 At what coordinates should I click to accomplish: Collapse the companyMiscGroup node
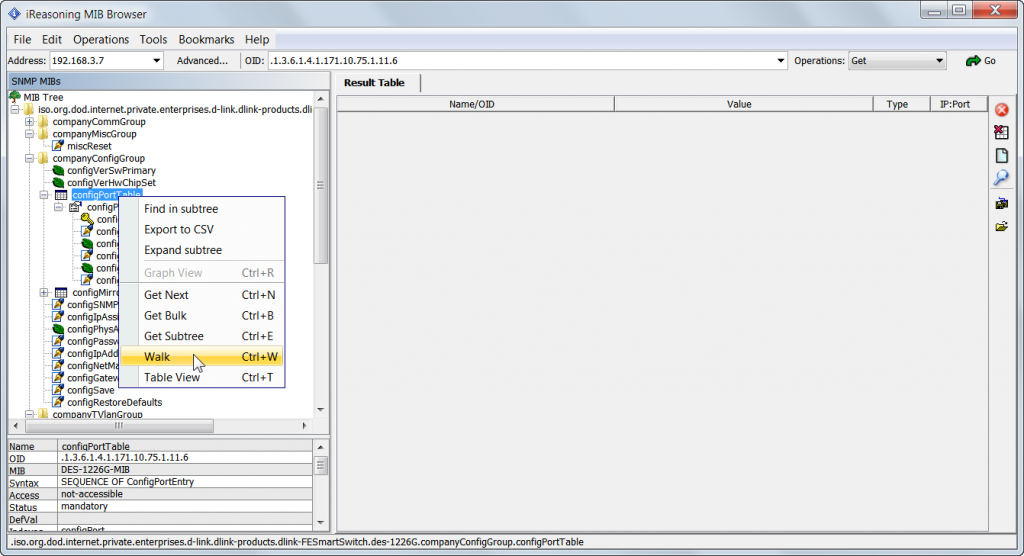[x=29, y=134]
